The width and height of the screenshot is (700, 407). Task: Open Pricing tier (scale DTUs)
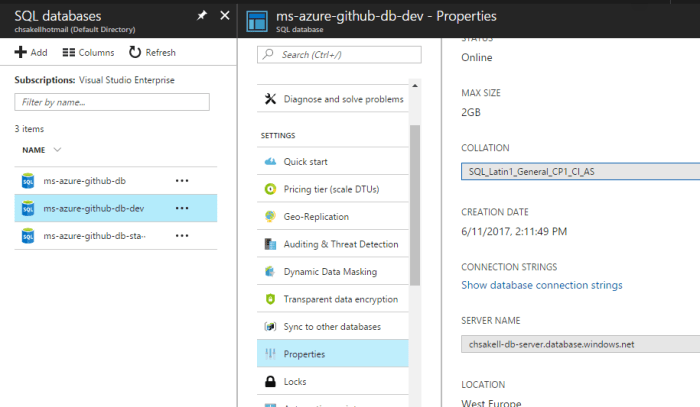point(330,189)
